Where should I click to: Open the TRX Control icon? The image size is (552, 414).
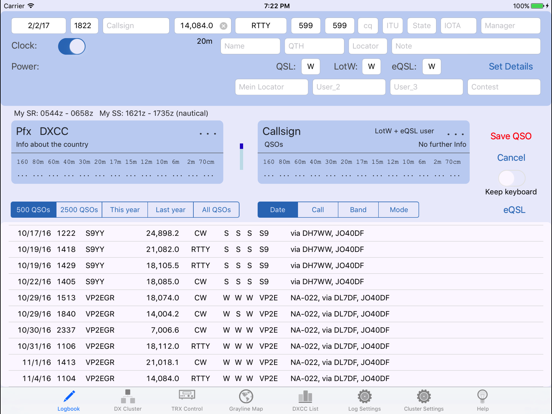(187, 395)
